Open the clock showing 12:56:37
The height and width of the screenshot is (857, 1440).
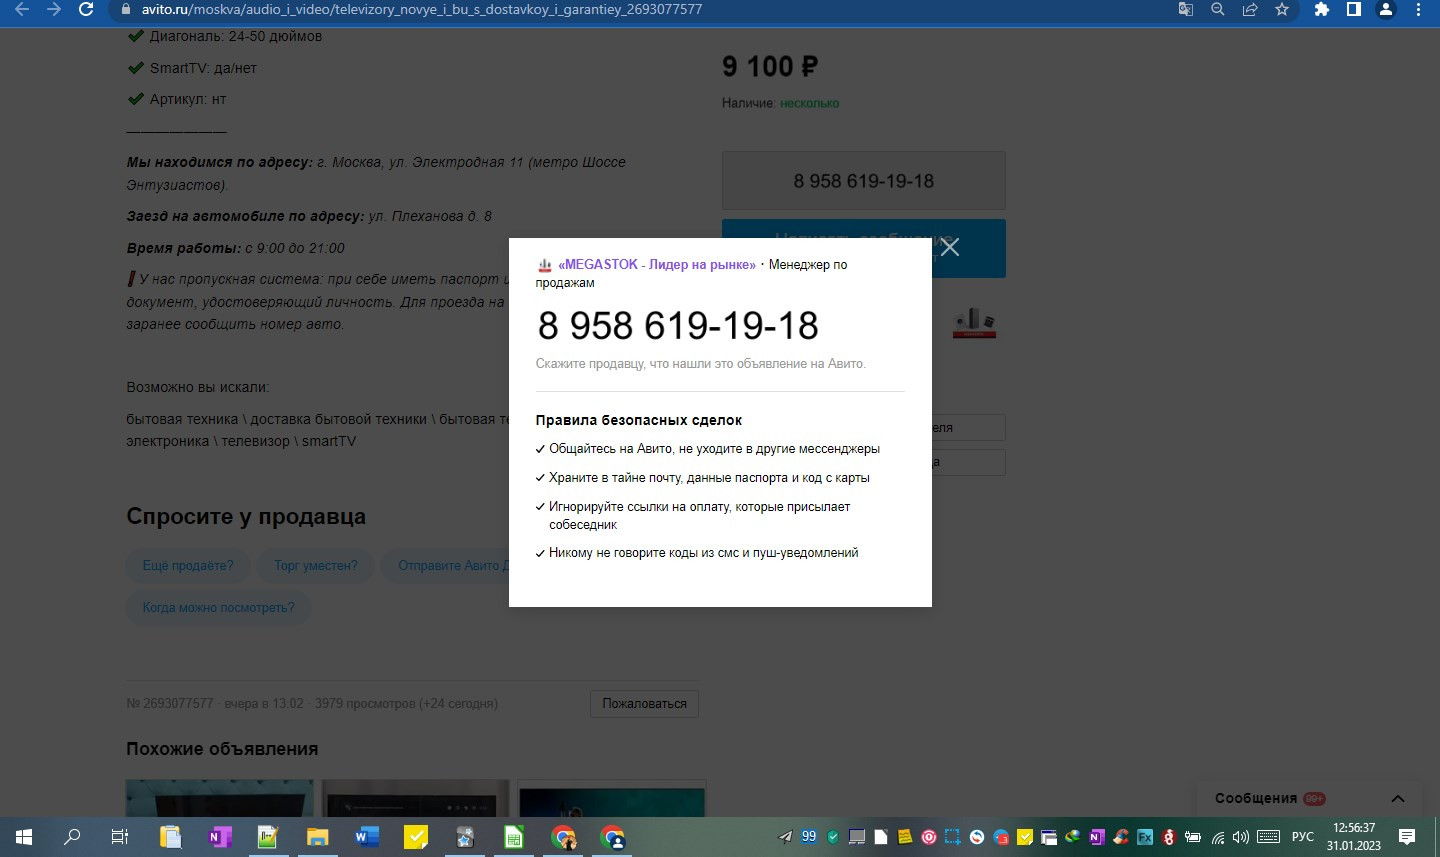tap(1354, 837)
